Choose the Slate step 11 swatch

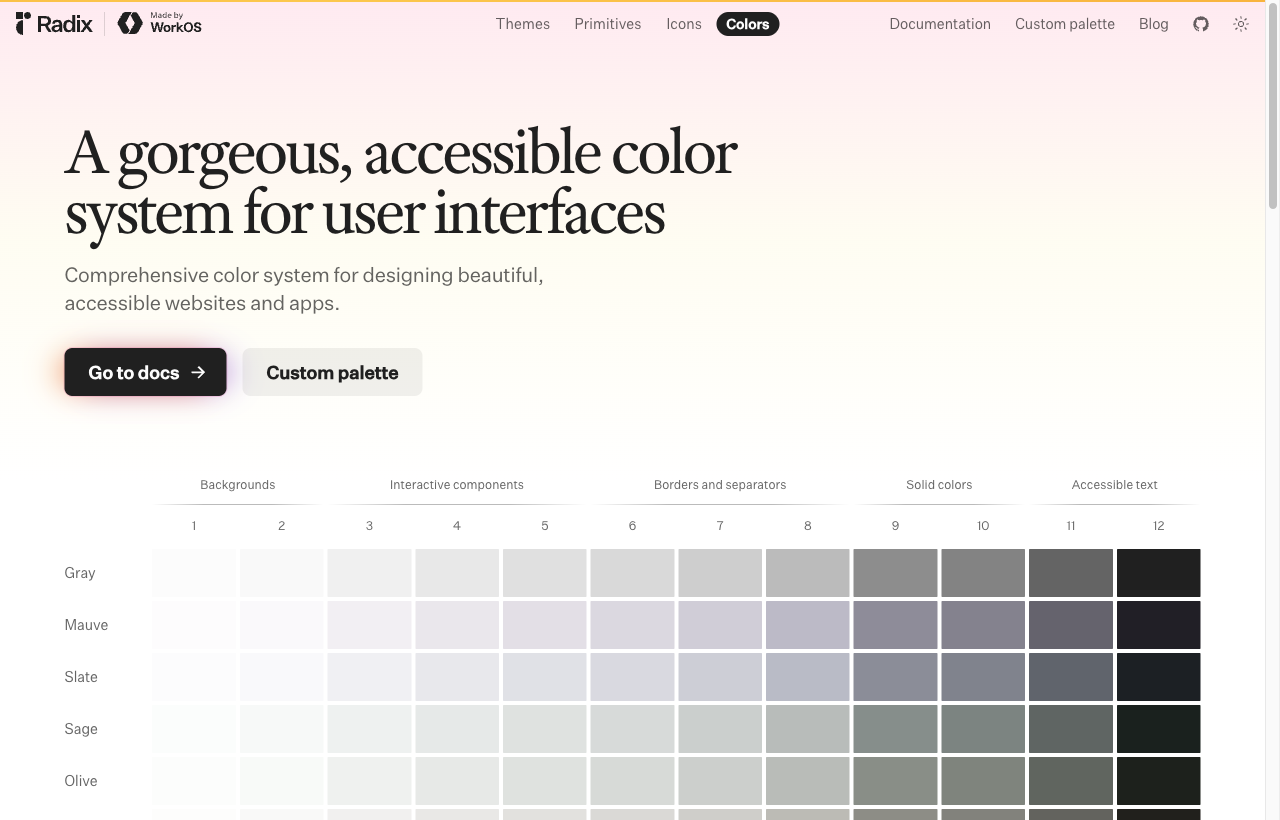pos(1070,677)
